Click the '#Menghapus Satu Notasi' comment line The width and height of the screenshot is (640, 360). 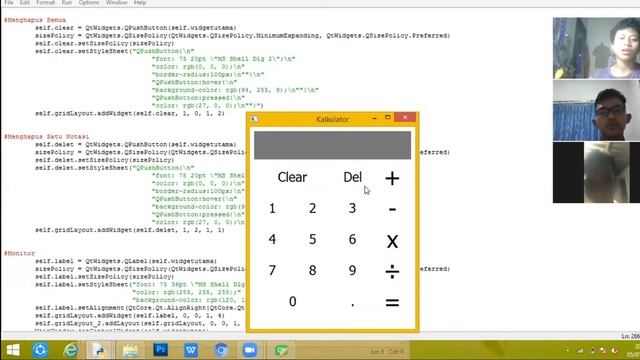tap(47, 137)
